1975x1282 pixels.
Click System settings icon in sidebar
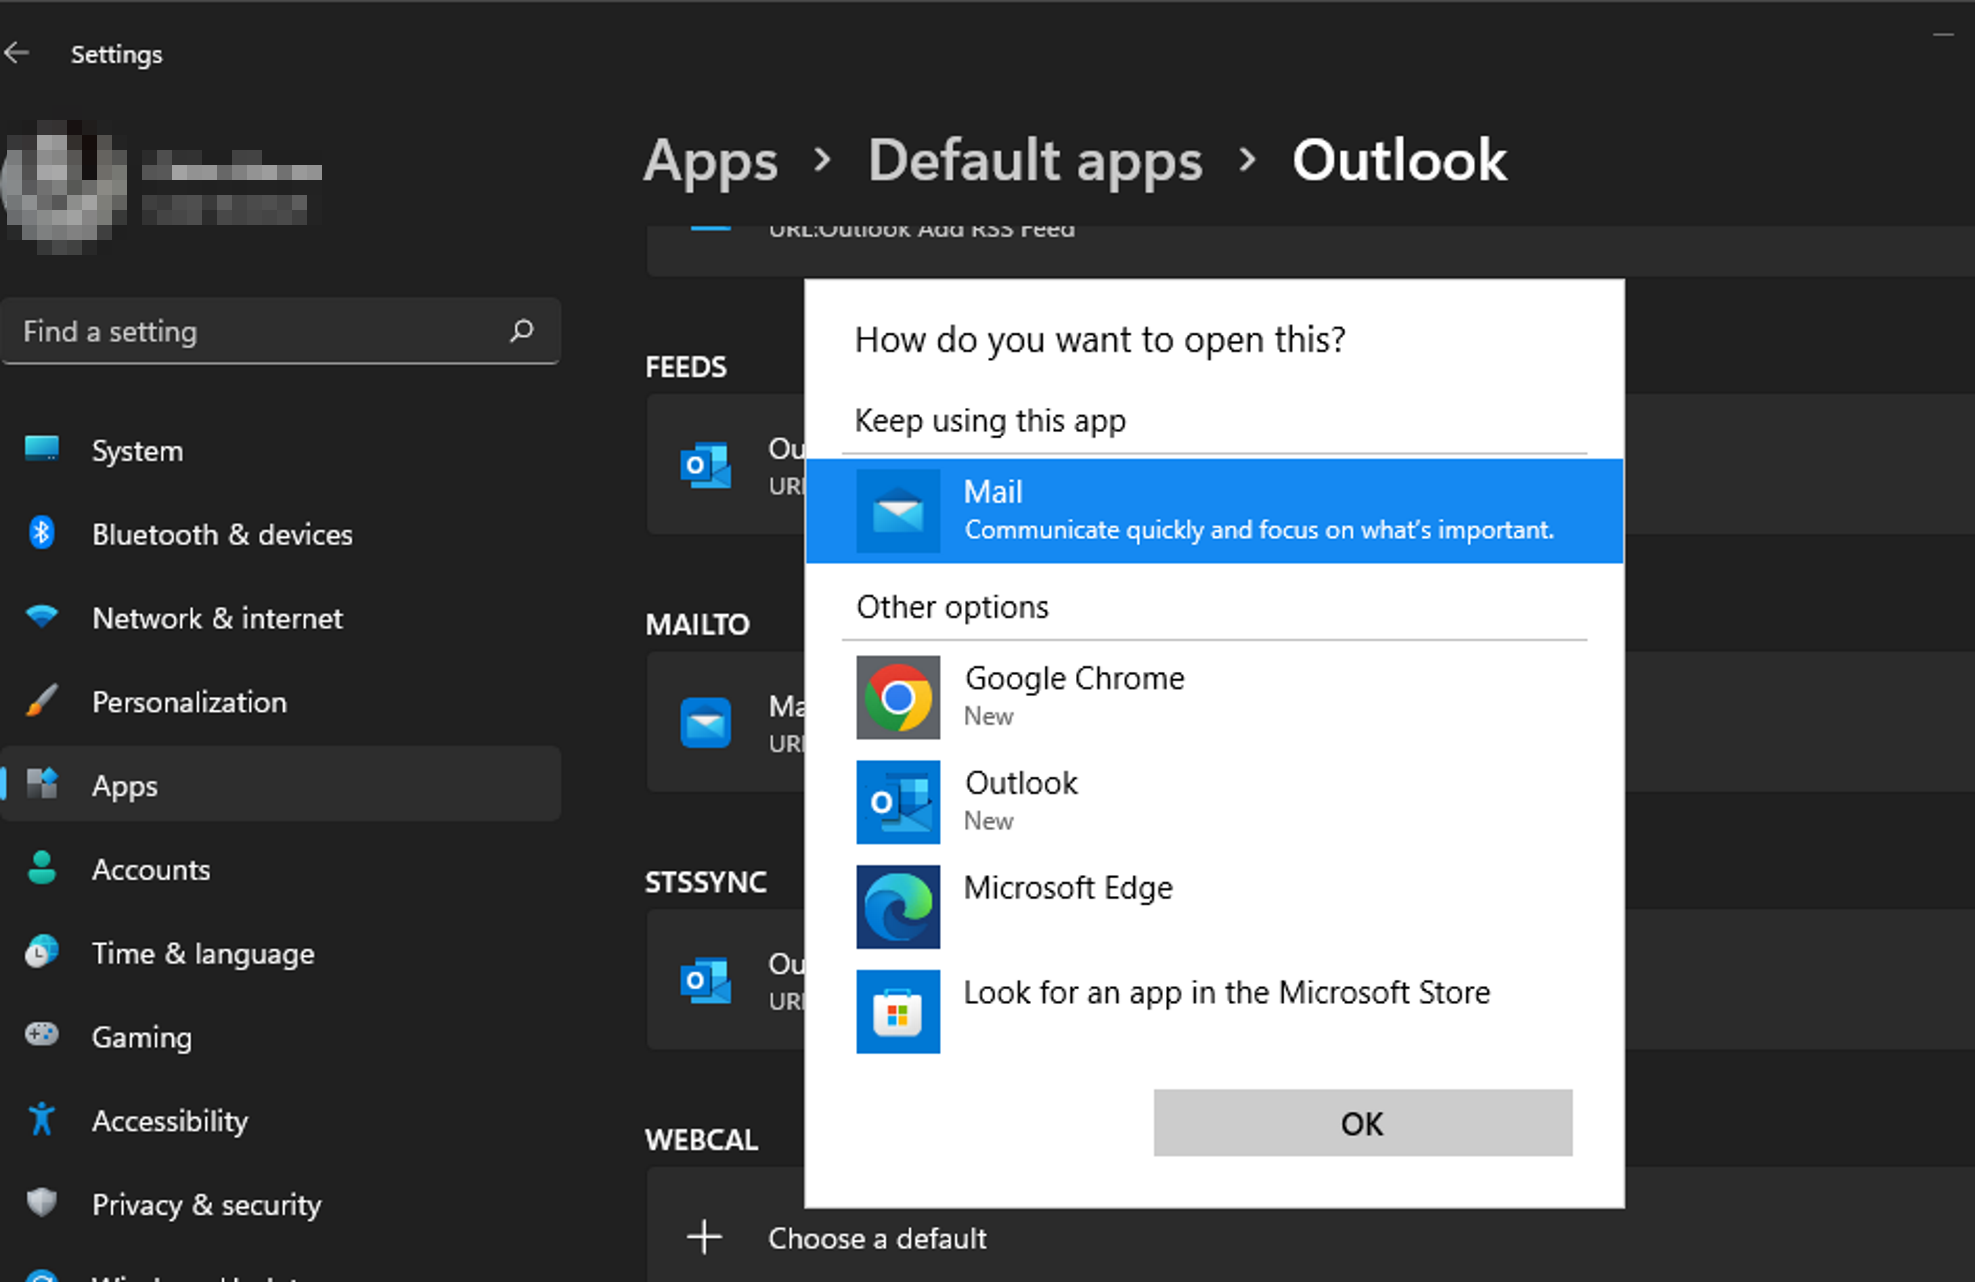point(43,449)
